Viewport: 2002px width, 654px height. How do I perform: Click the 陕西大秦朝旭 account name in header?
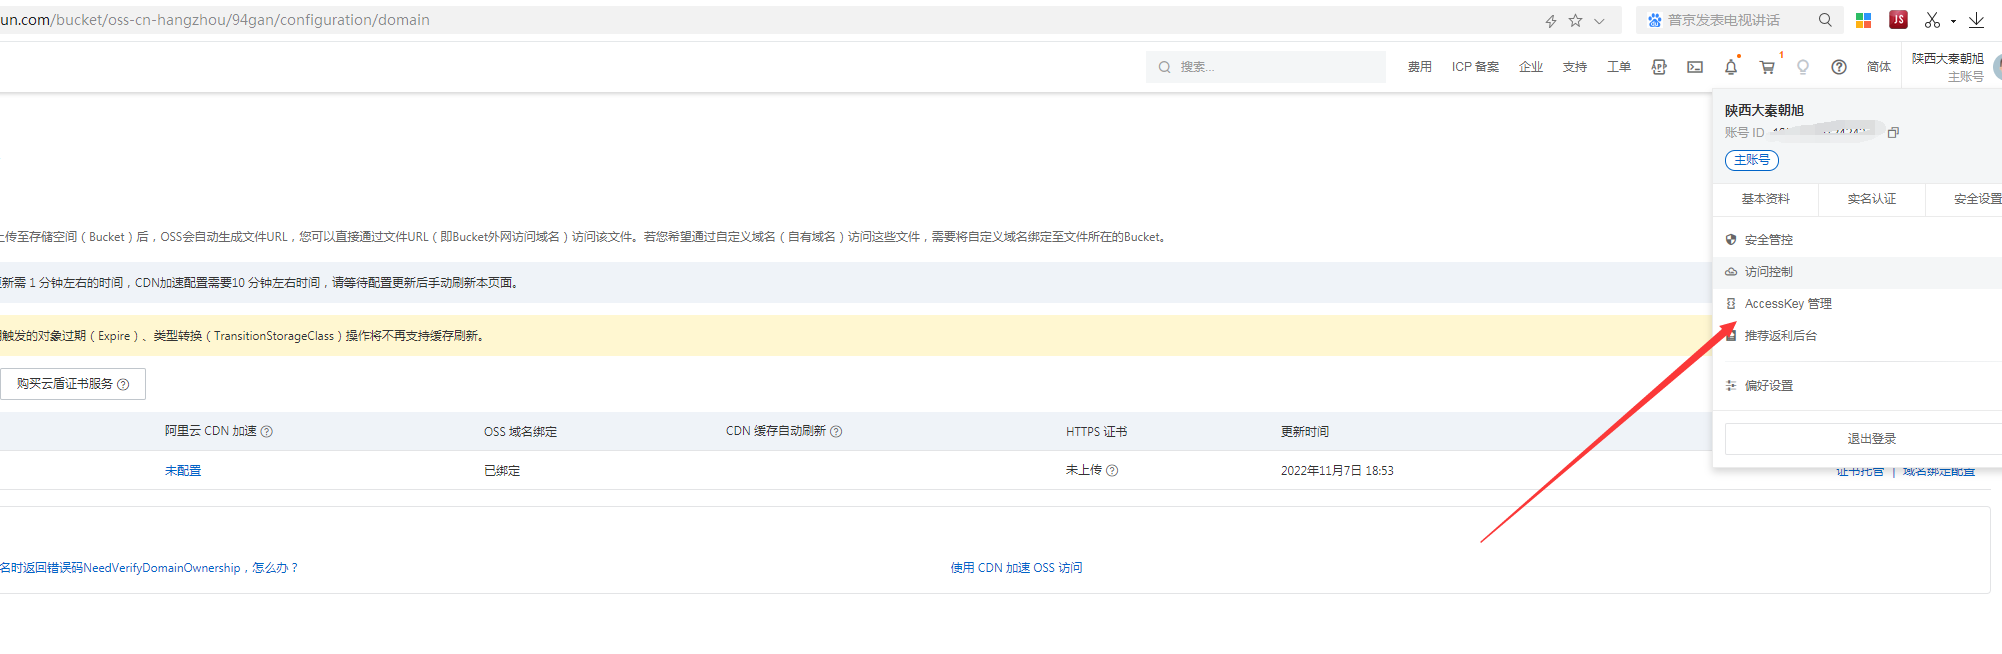[x=1947, y=58]
